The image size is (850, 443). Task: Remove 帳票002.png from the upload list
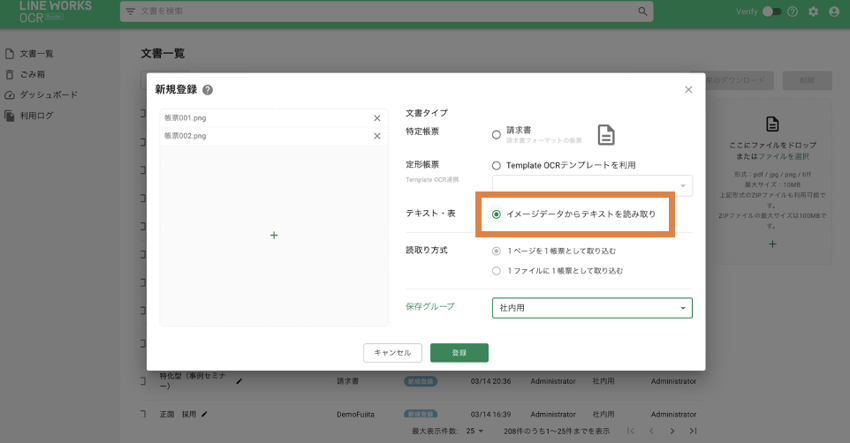pyautogui.click(x=377, y=136)
